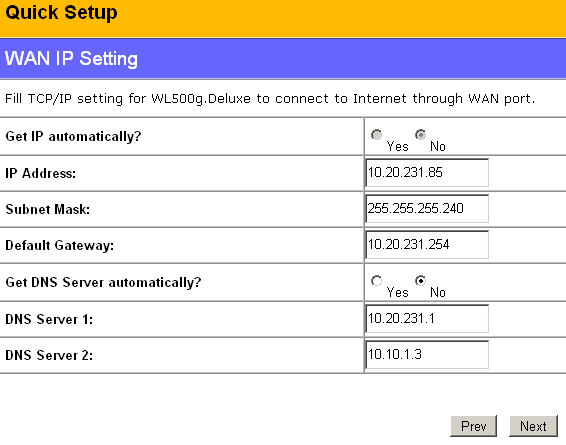Click the Default Gateway input box
Screen dimensions: 566x445
click(427, 245)
